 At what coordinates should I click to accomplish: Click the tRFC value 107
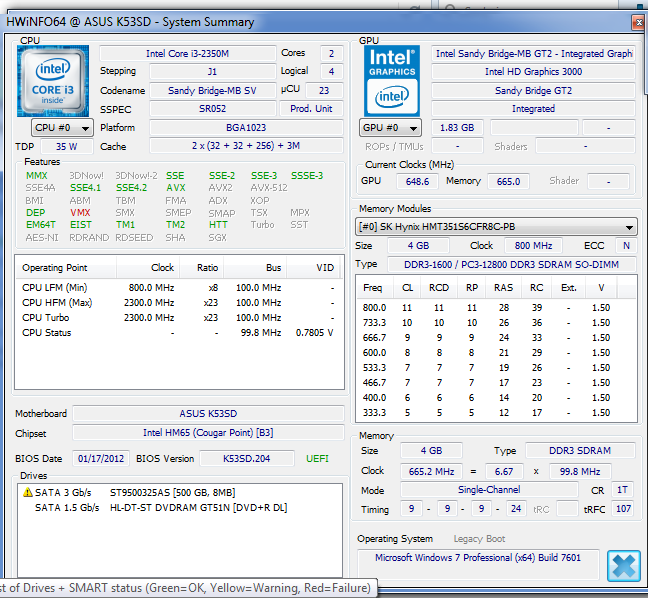(623, 509)
